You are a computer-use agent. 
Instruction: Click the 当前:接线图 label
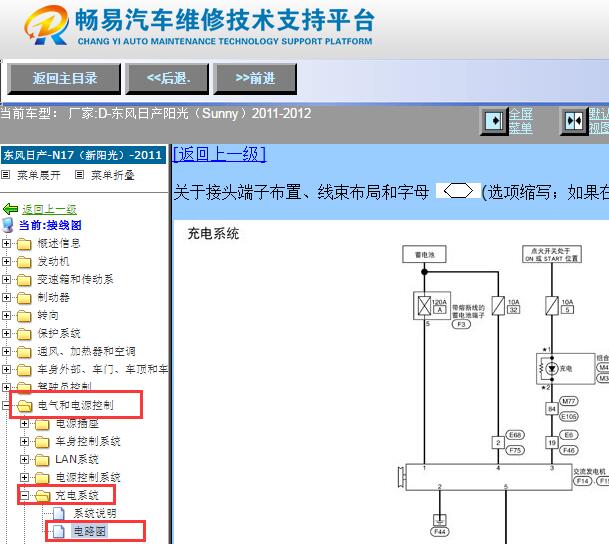[x=50, y=225]
